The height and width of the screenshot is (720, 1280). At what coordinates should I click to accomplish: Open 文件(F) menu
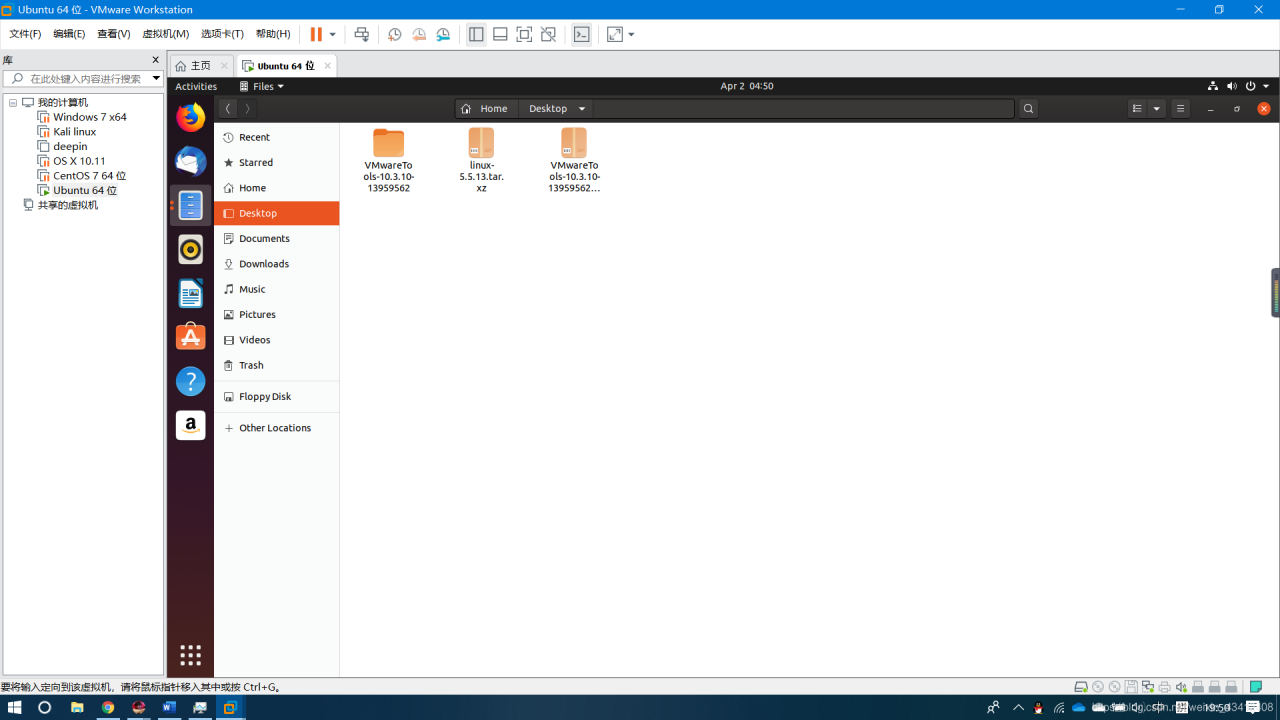pyautogui.click(x=25, y=34)
